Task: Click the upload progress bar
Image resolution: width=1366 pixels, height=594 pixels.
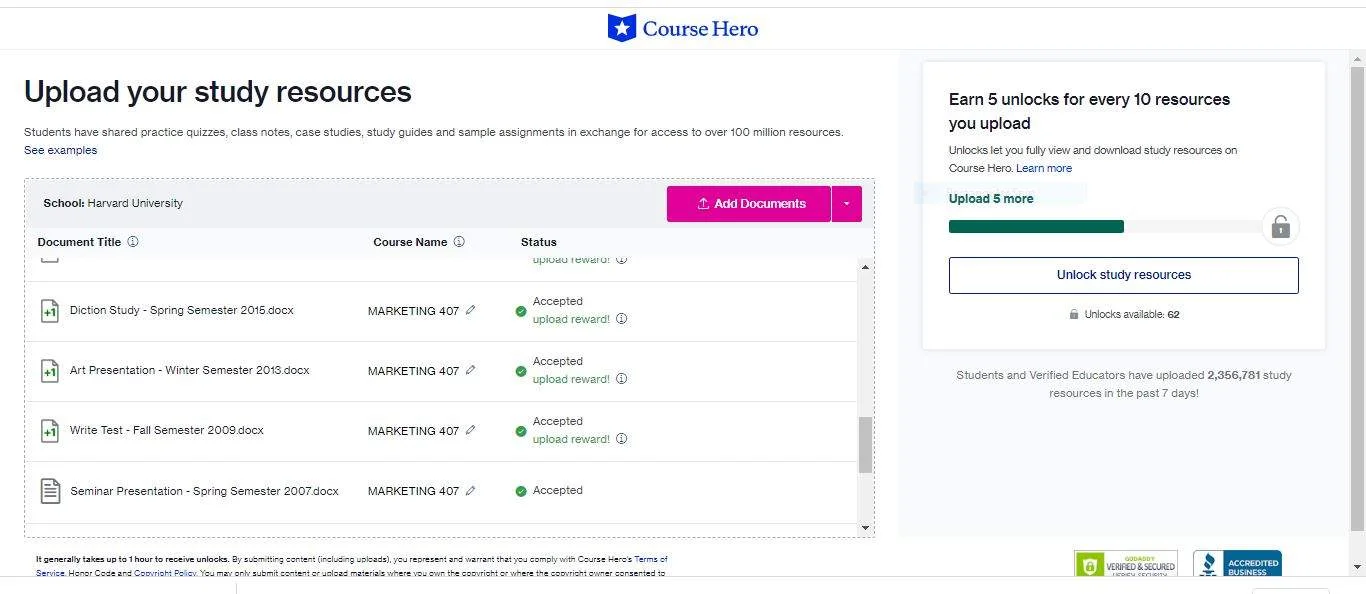Action: pyautogui.click(x=1105, y=227)
